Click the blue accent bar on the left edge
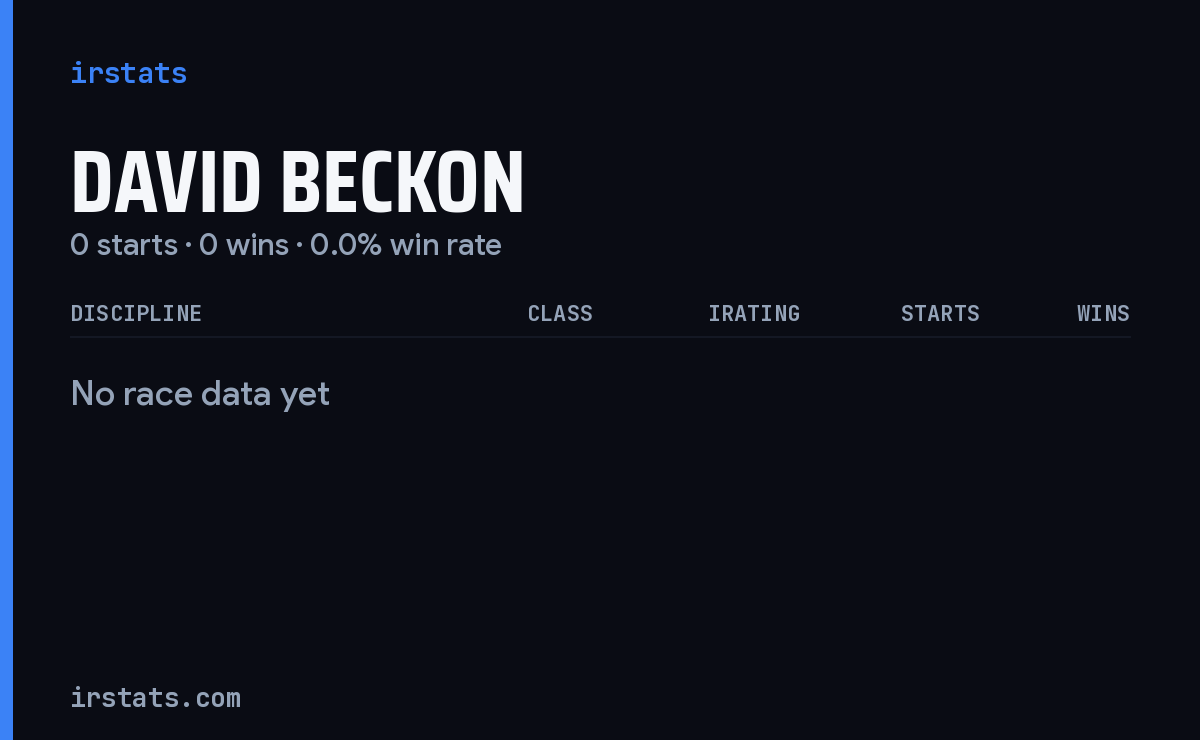 click(6, 370)
